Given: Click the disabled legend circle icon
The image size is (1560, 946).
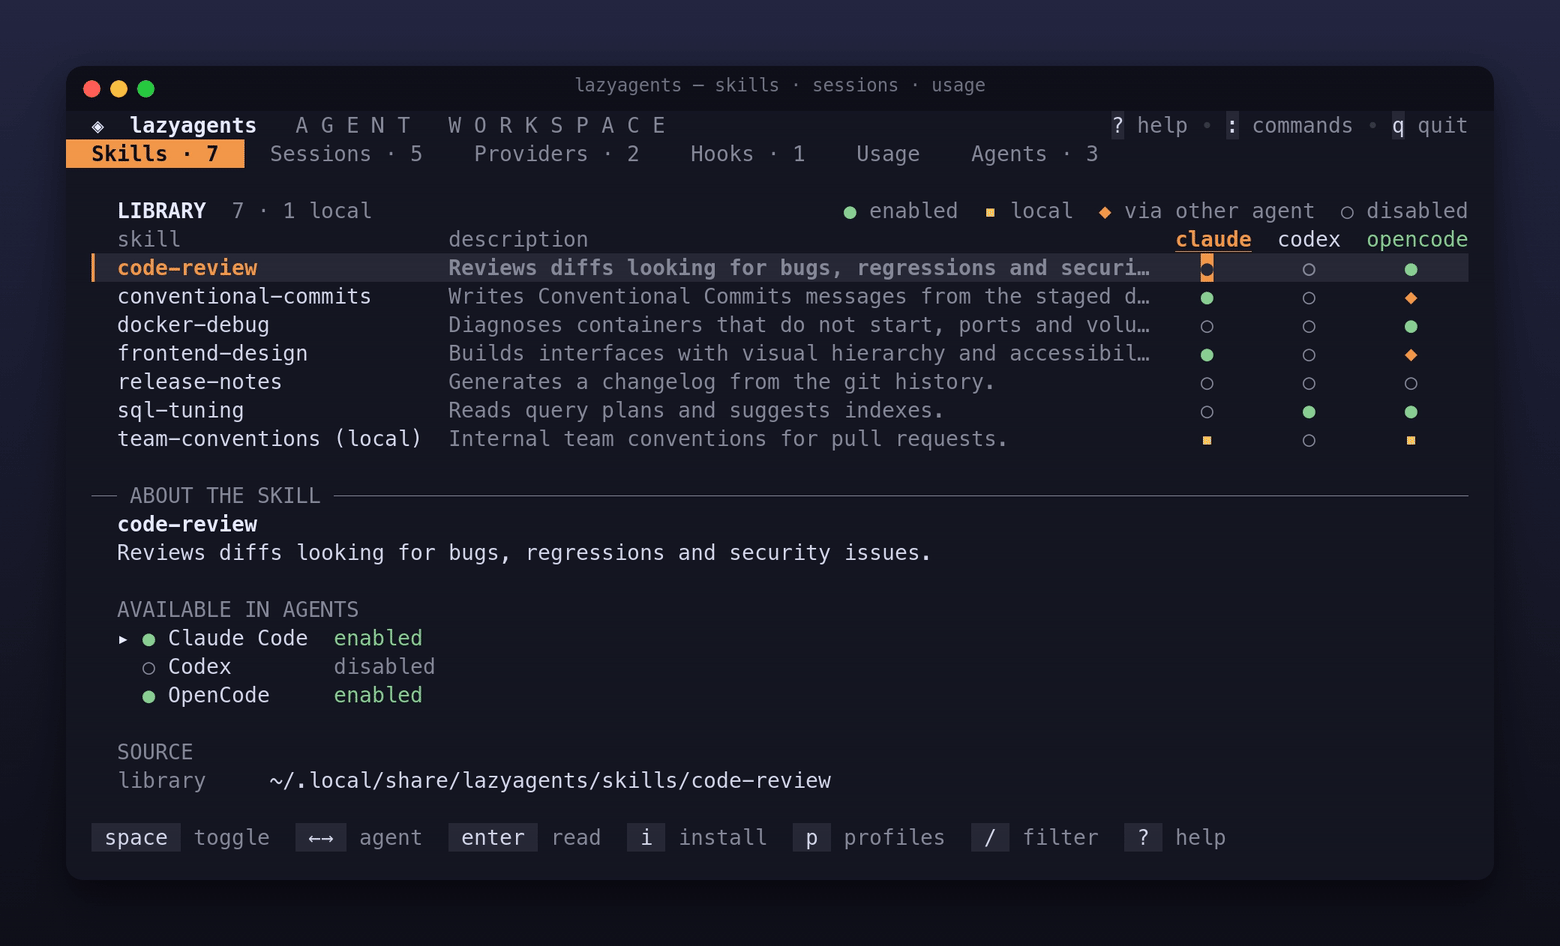Looking at the screenshot, I should tap(1347, 212).
